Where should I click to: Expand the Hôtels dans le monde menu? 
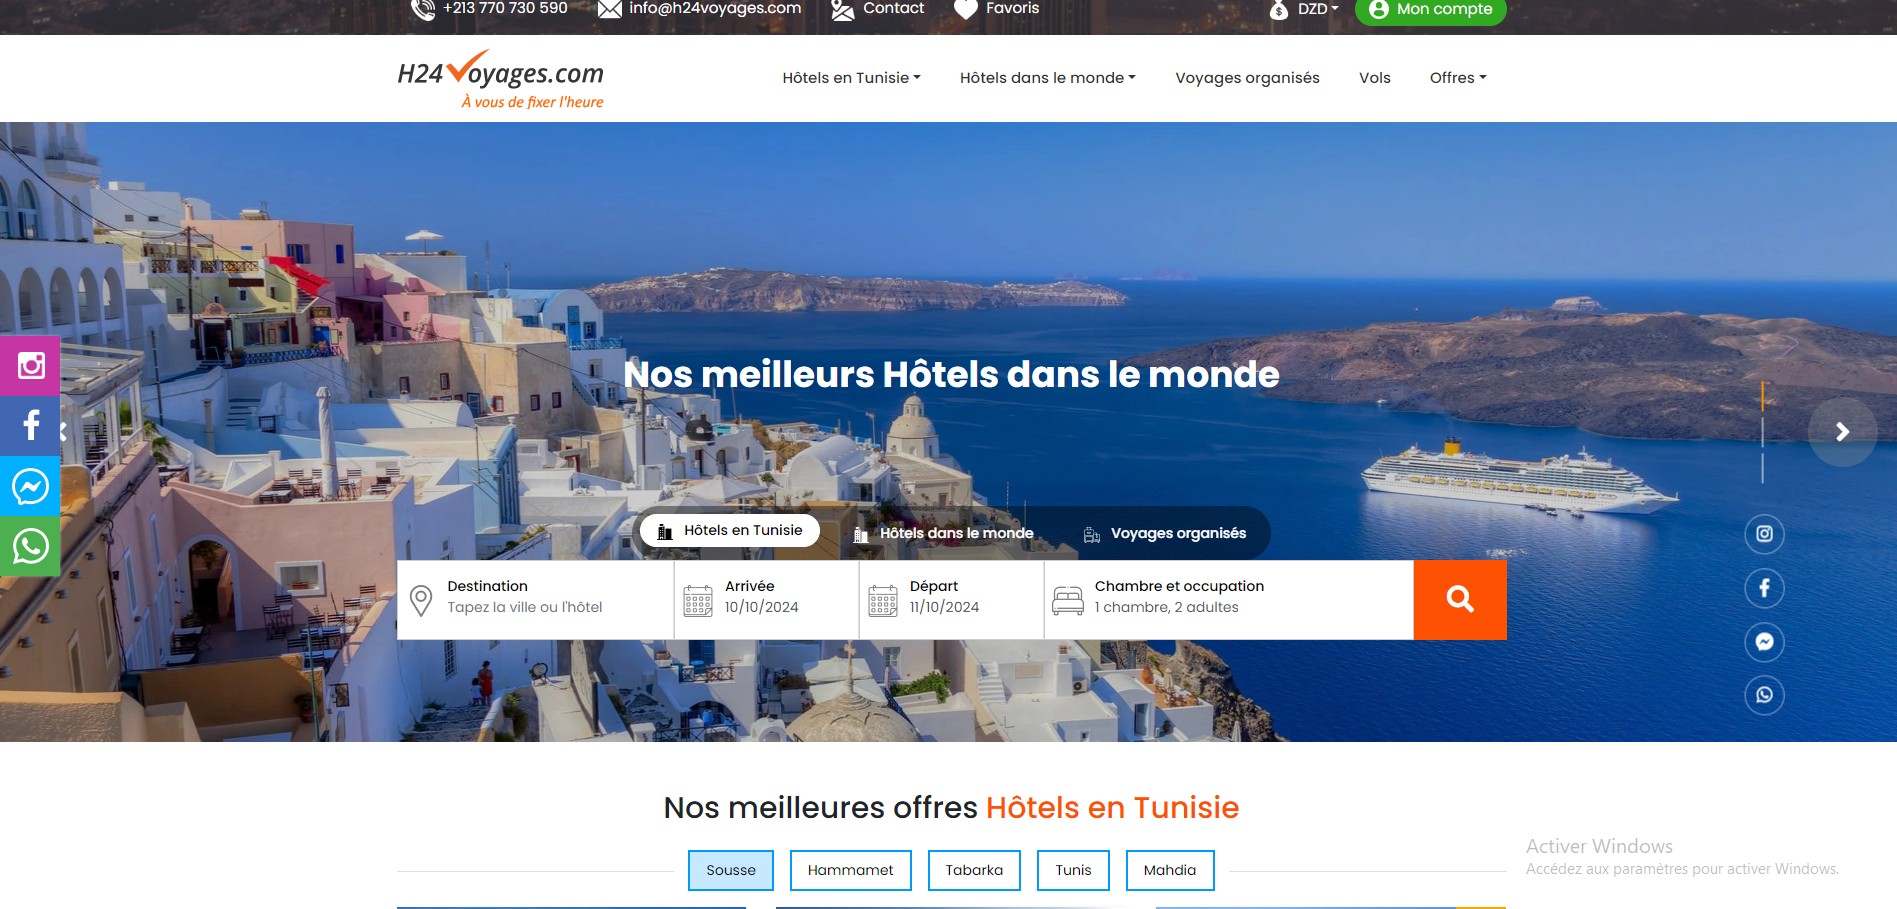1047,78
